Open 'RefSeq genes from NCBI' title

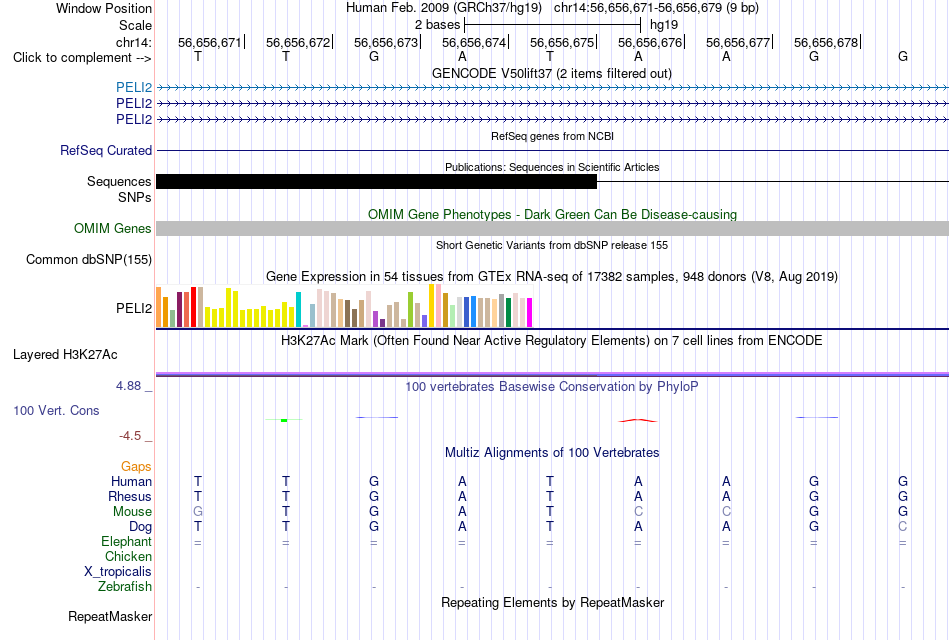(x=553, y=136)
